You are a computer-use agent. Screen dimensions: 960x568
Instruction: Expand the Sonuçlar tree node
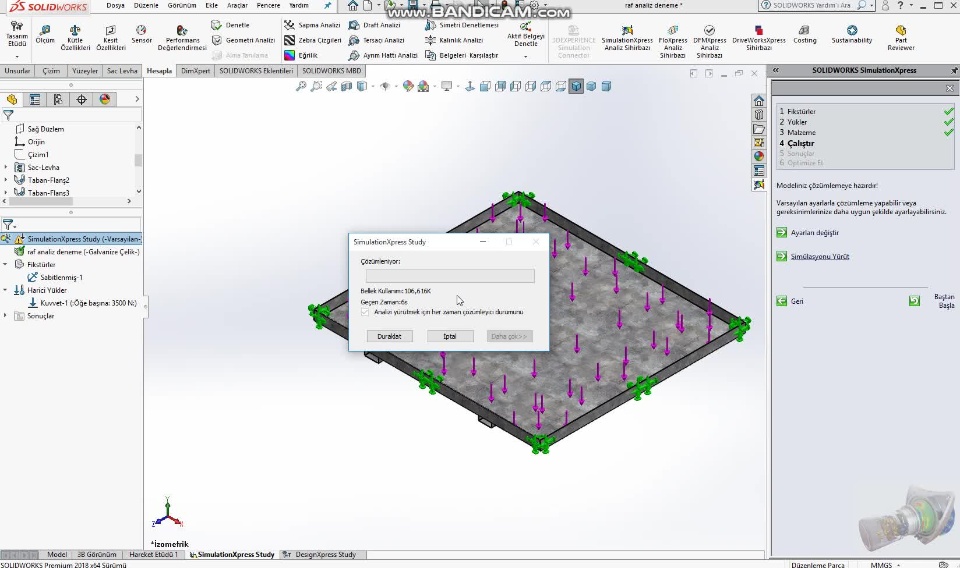[x=6, y=316]
